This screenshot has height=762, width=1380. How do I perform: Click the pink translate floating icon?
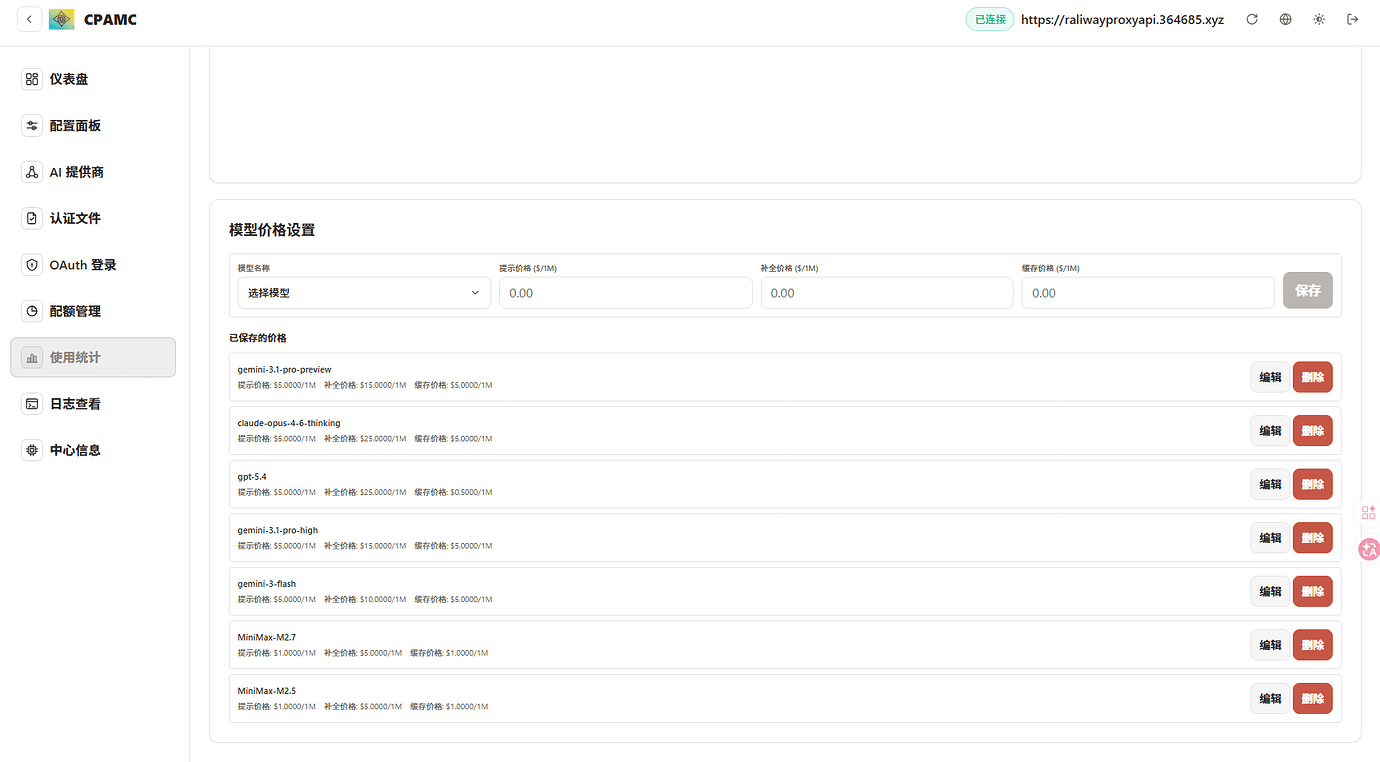1369,549
